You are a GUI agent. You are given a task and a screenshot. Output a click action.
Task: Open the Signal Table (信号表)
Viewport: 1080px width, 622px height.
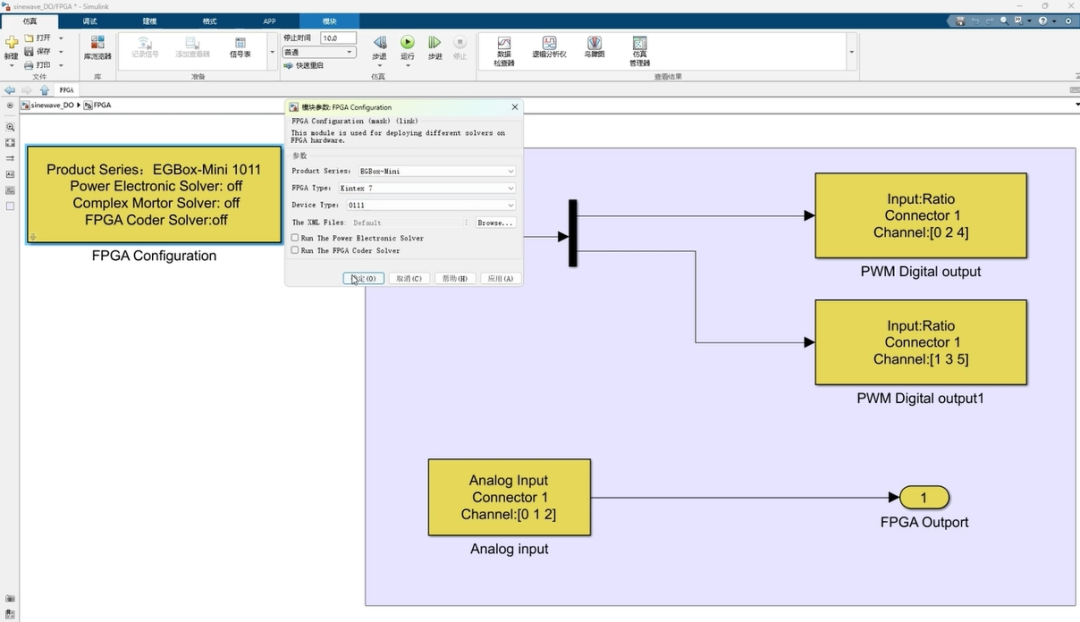[x=240, y=47]
